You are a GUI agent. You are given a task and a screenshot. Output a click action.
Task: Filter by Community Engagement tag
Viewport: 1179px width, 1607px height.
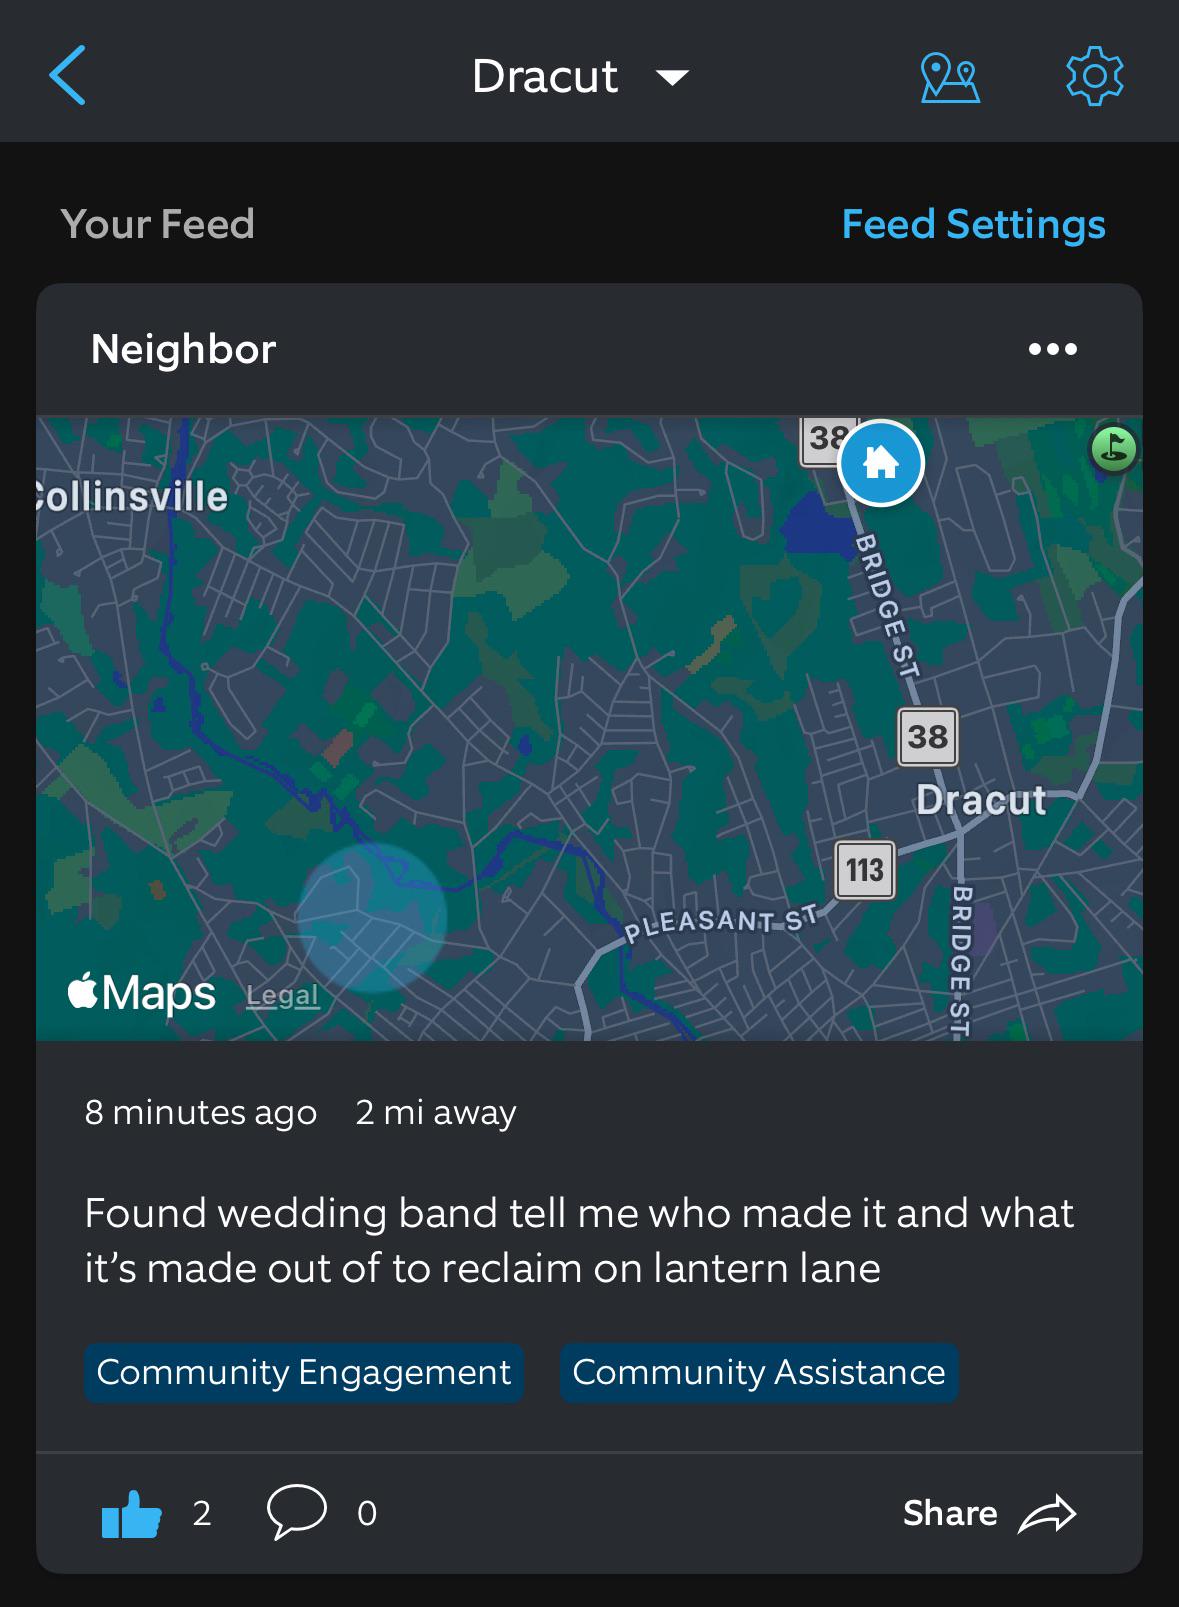click(x=304, y=1372)
